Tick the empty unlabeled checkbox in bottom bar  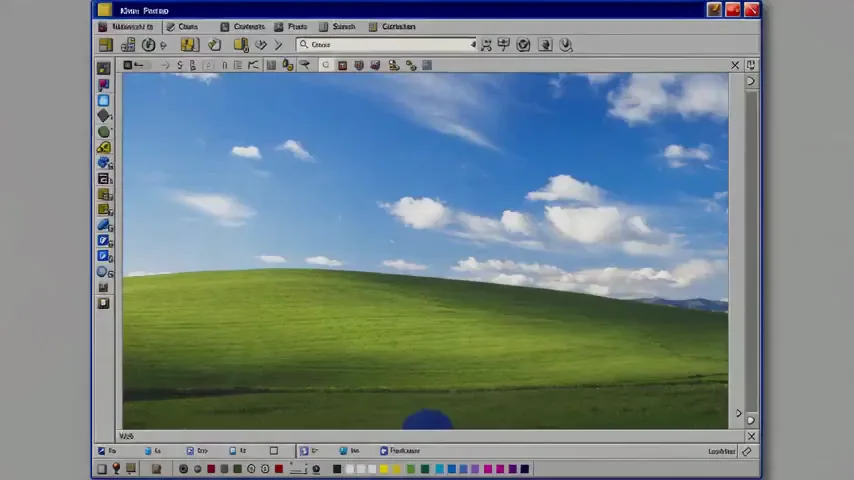point(274,451)
